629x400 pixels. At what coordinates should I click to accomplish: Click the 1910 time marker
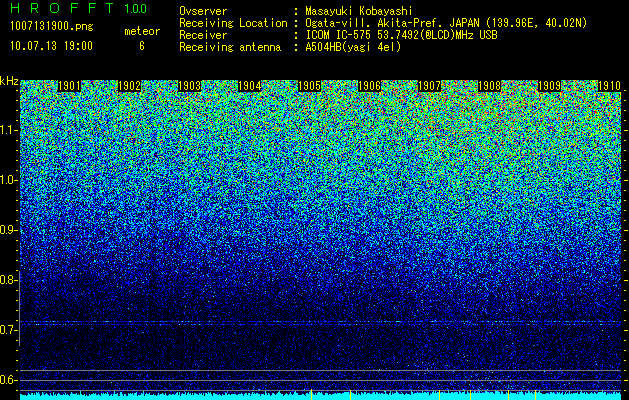click(x=609, y=86)
